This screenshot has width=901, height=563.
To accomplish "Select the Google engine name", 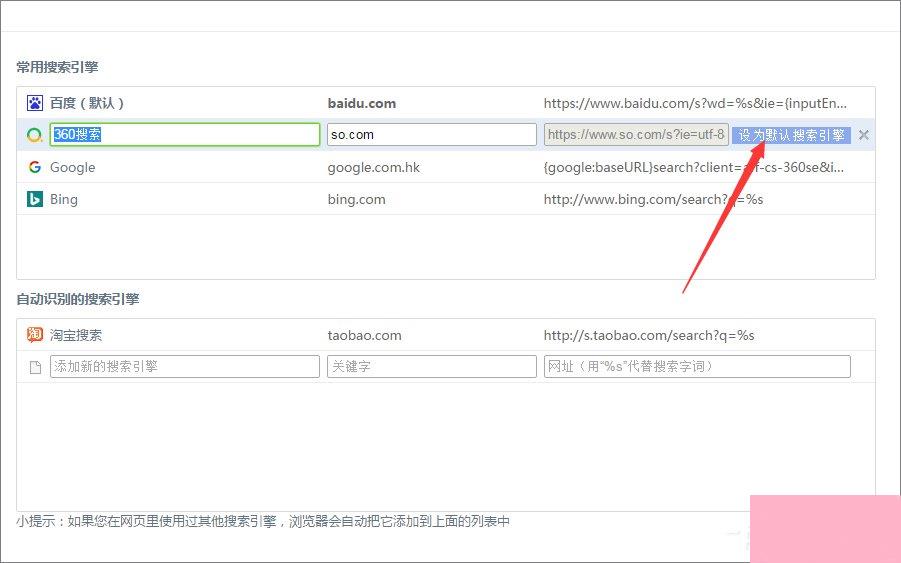I will click(x=72, y=167).
